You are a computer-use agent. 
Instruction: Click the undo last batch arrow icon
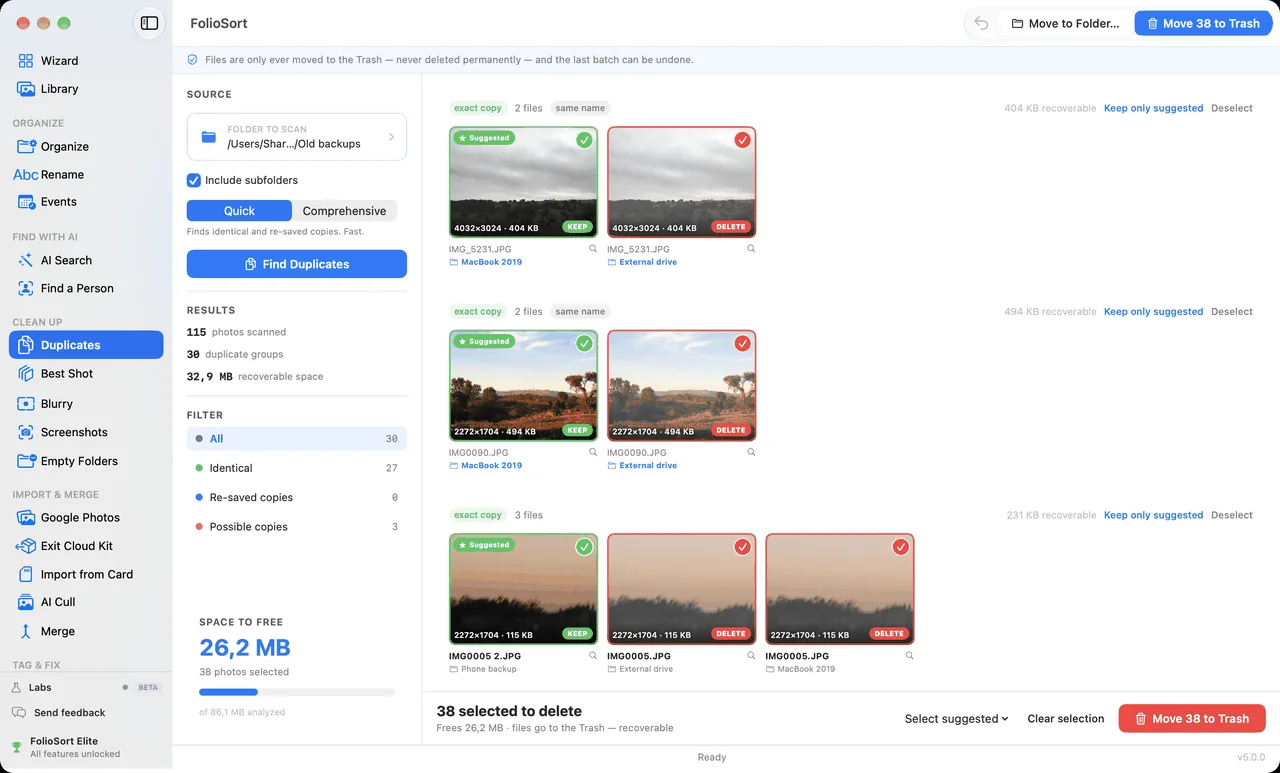981,23
